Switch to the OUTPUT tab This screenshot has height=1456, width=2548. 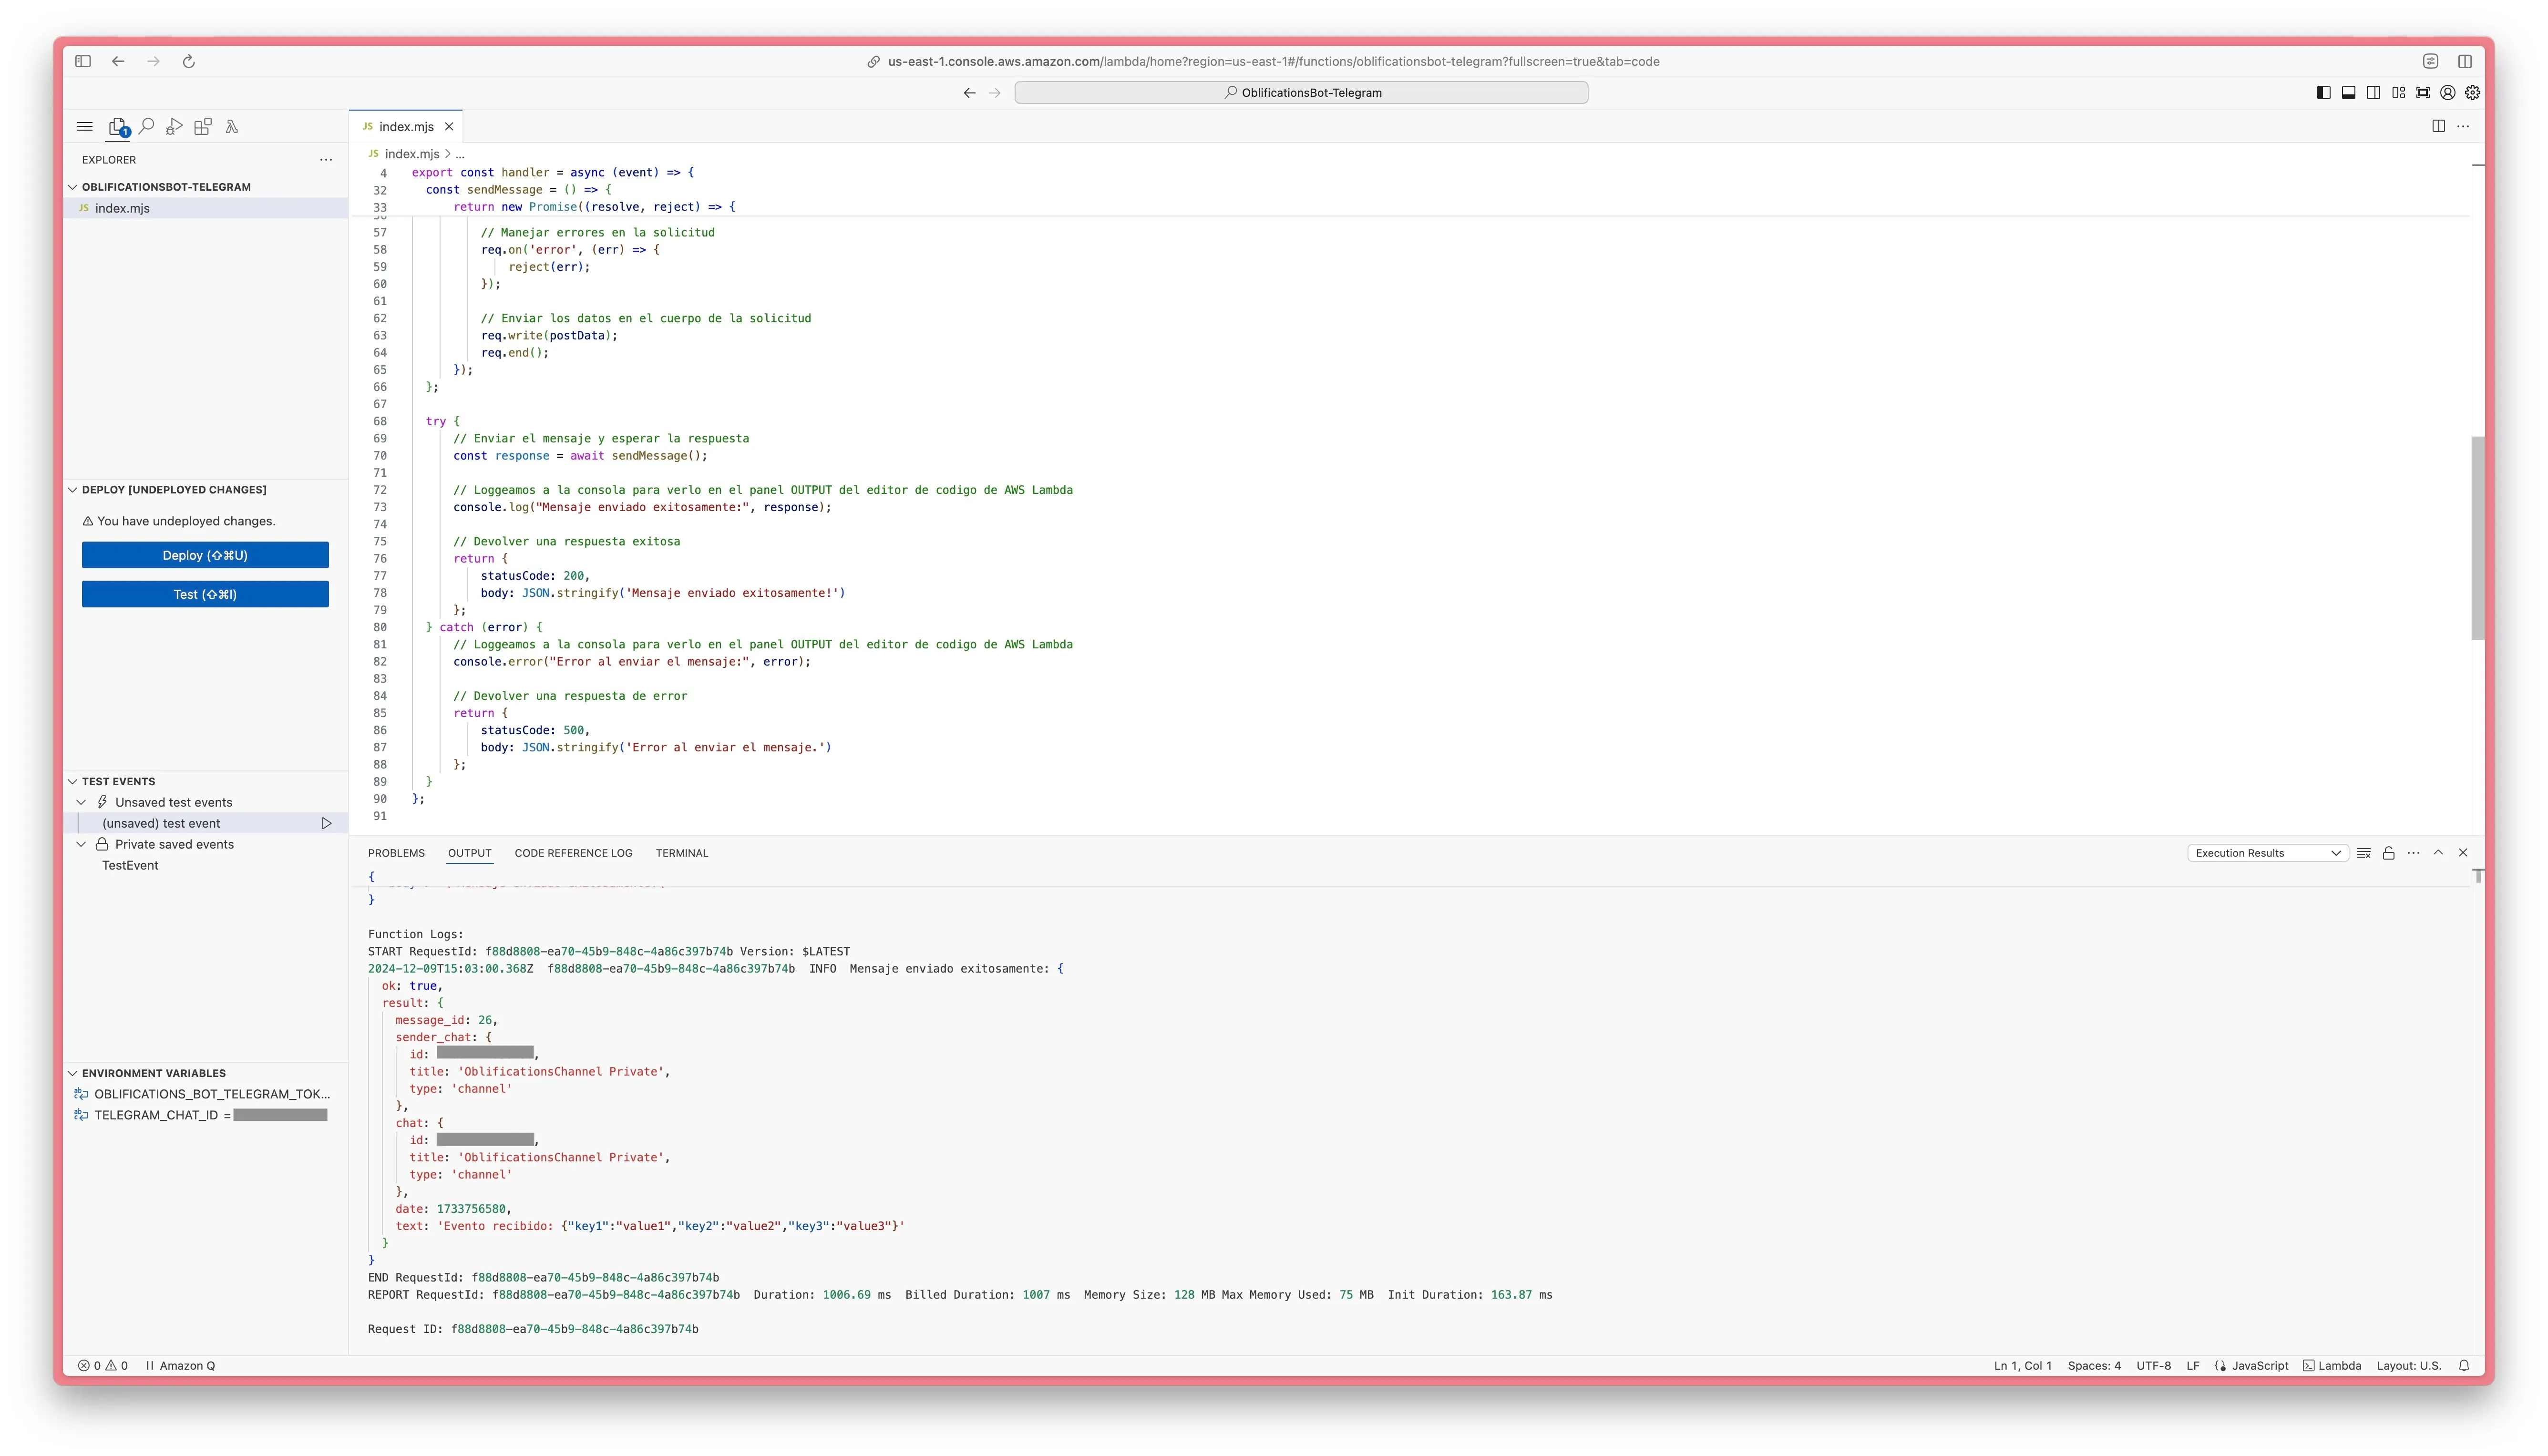(470, 853)
